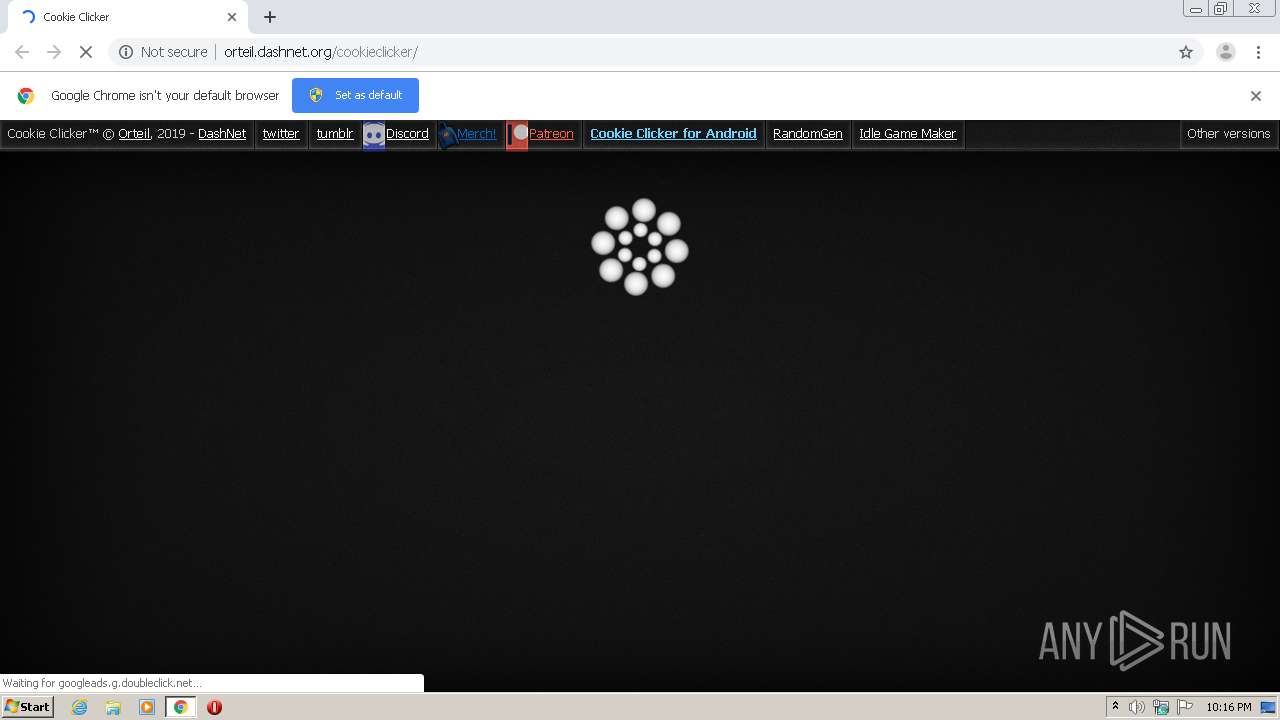Viewport: 1280px width, 720px height.
Task: Close the Cookie Clicker tab
Action: tap(232, 17)
